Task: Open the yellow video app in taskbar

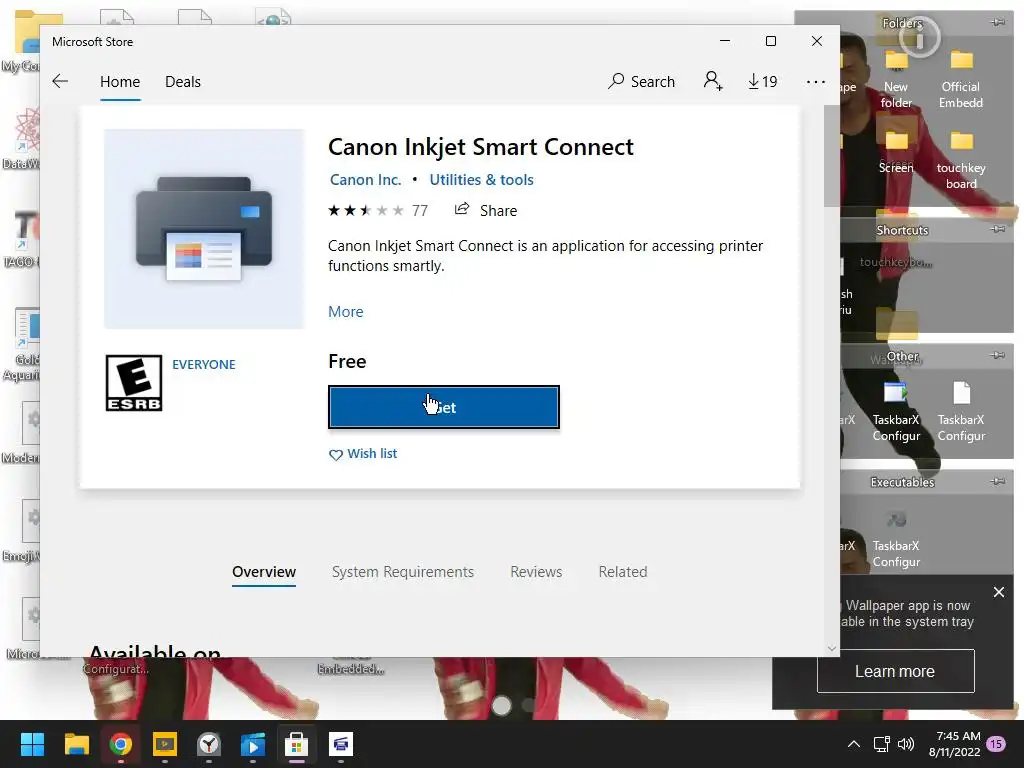Action: pos(165,744)
